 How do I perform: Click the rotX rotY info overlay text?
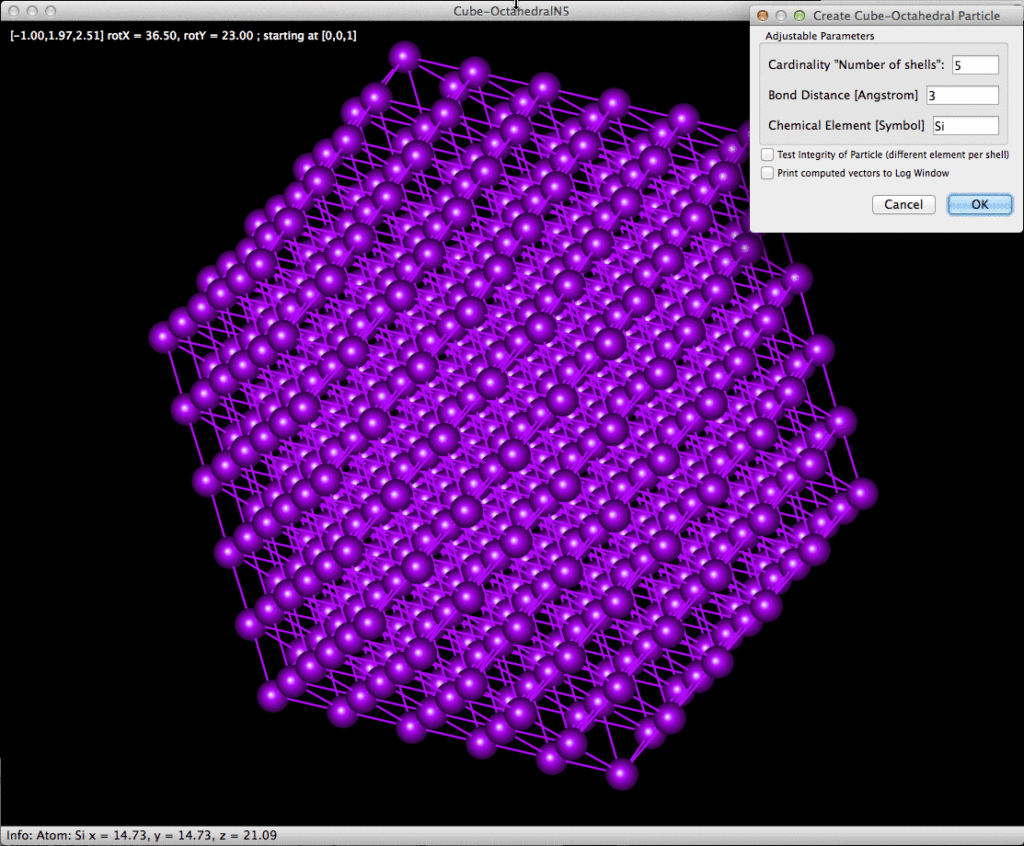[x=183, y=35]
